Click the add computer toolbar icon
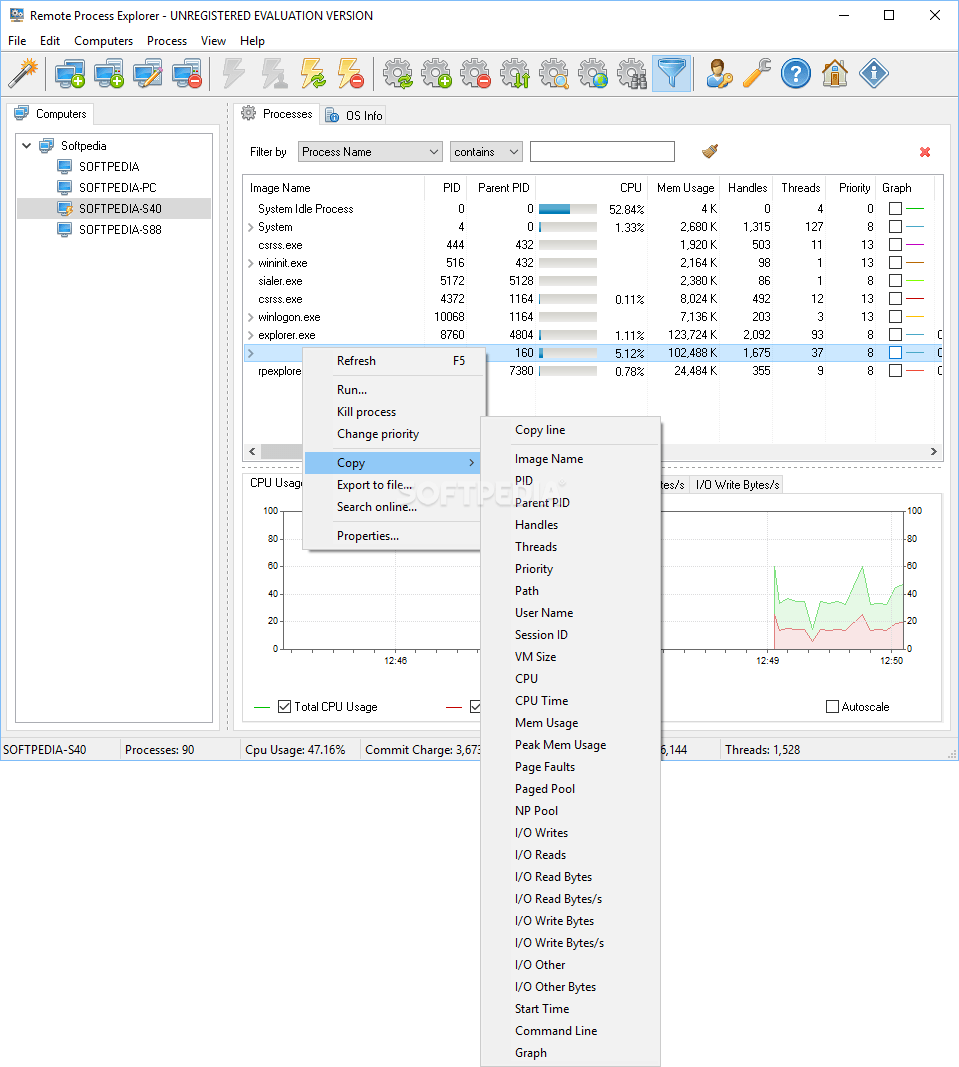The image size is (959, 1067). click(70, 73)
